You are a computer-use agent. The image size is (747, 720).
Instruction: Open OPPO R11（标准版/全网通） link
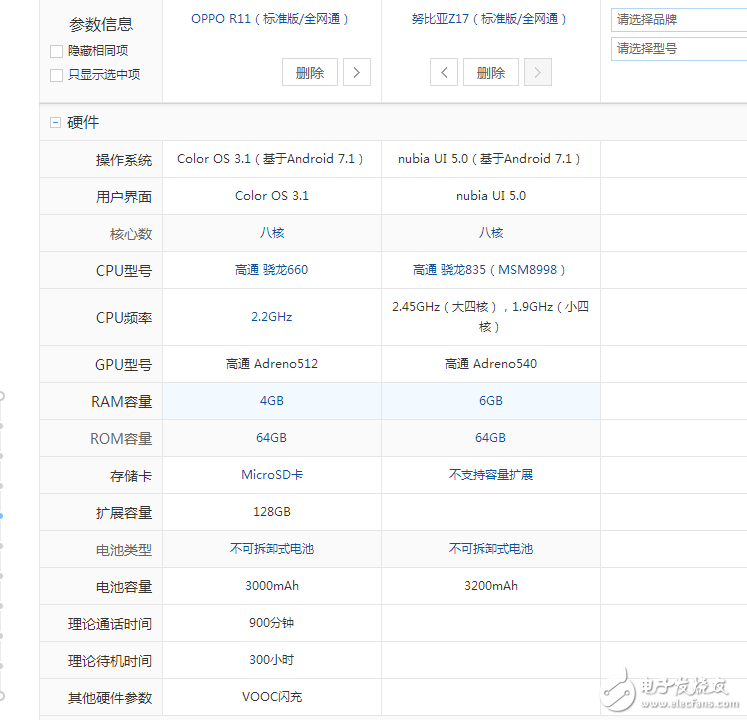[270, 19]
